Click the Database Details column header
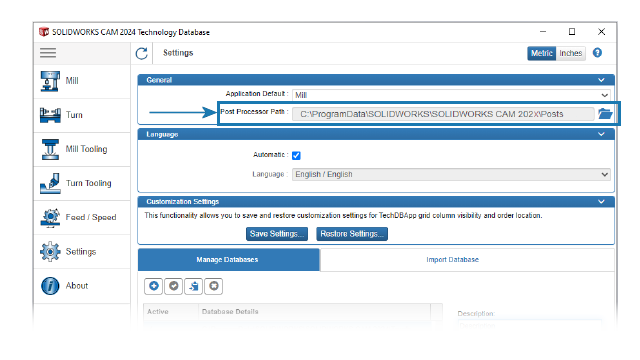 pos(314,311)
